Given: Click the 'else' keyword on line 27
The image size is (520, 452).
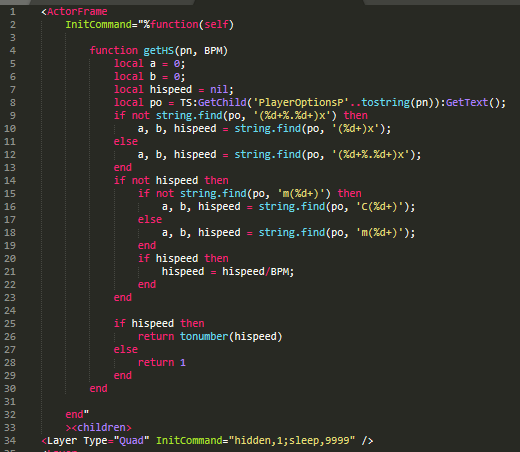Looking at the screenshot, I should click(126, 350).
